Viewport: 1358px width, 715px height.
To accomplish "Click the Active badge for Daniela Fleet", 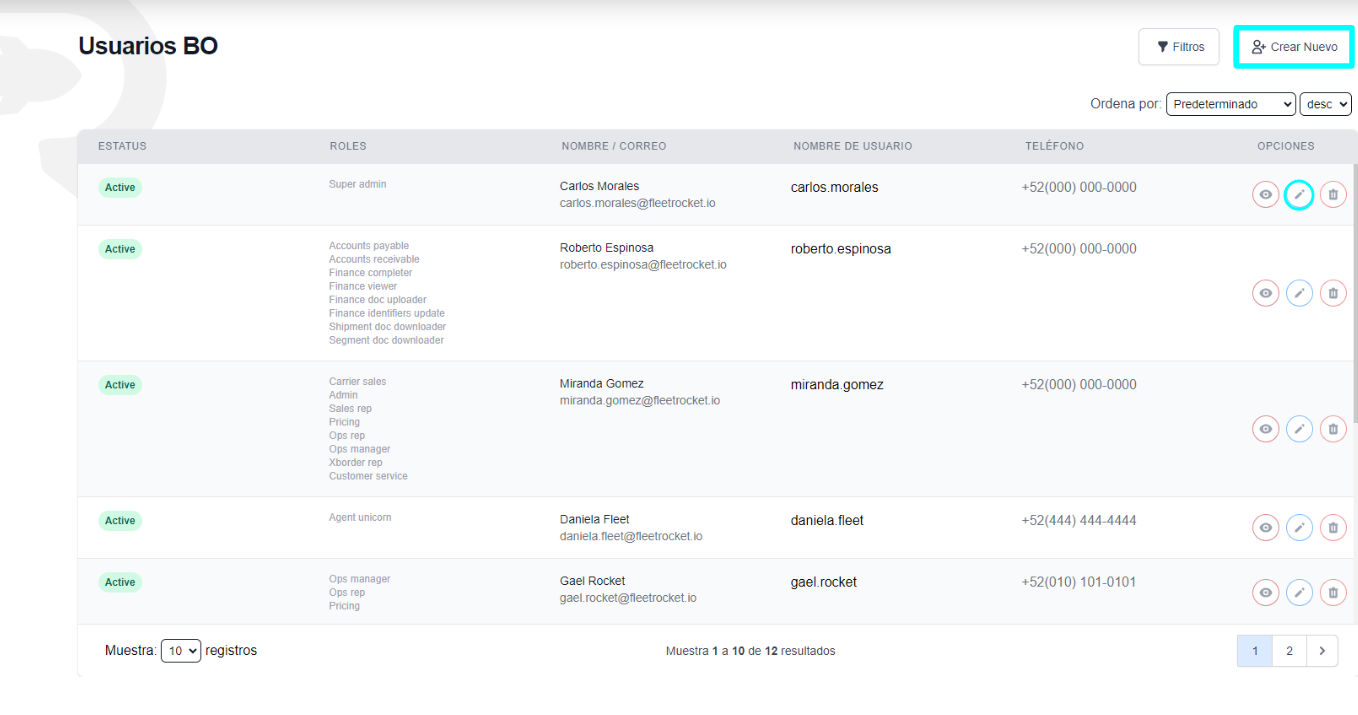I will point(119,520).
